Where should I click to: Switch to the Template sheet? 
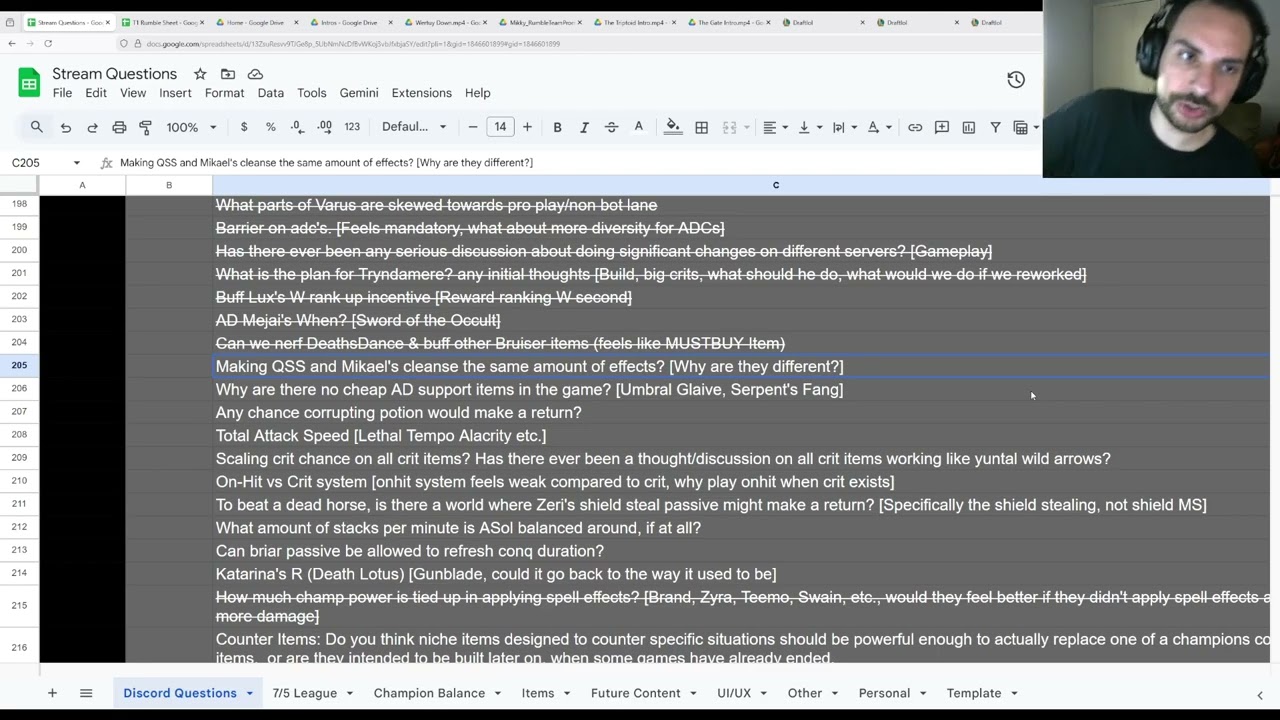[x=974, y=693]
